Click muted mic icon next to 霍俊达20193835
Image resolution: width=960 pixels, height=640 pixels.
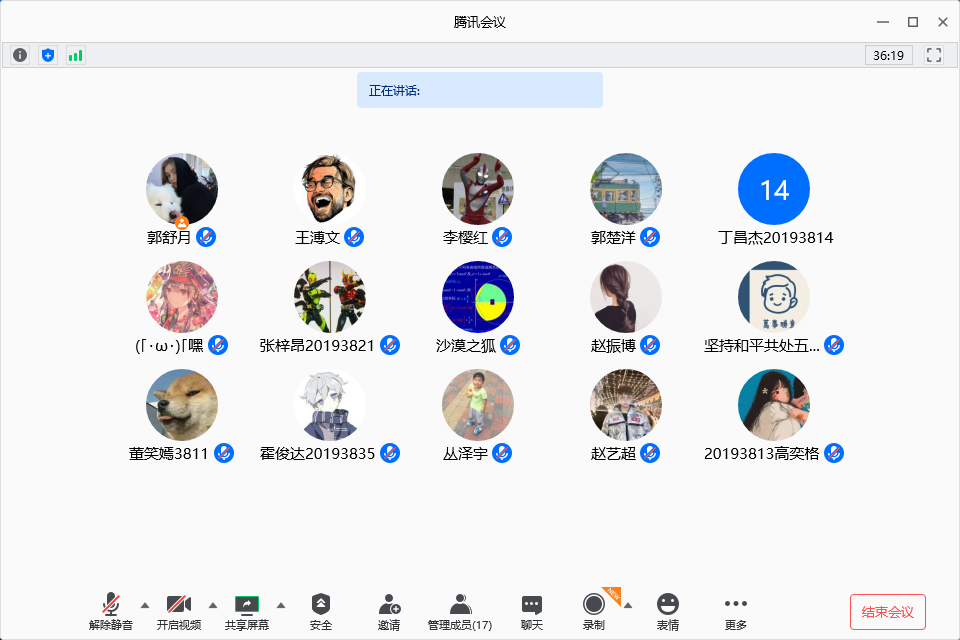[x=390, y=453]
